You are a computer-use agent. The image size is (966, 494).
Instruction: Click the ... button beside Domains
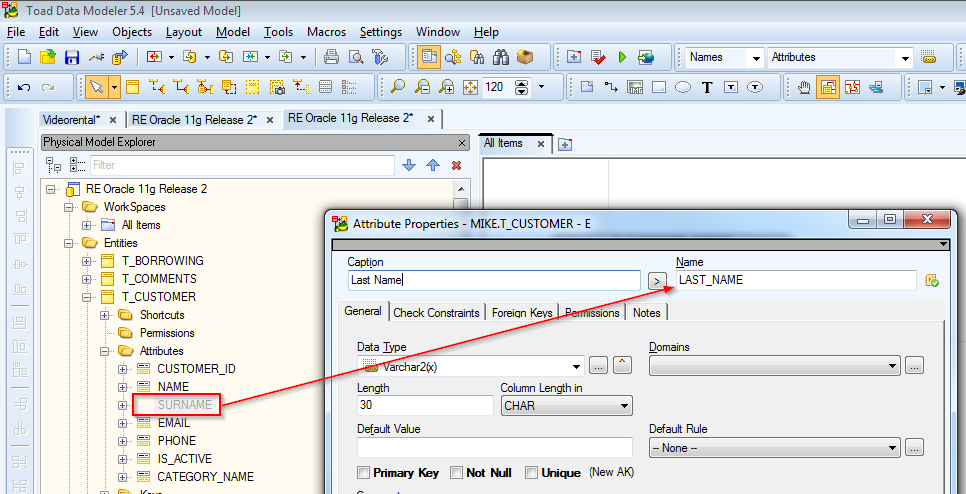click(x=915, y=365)
